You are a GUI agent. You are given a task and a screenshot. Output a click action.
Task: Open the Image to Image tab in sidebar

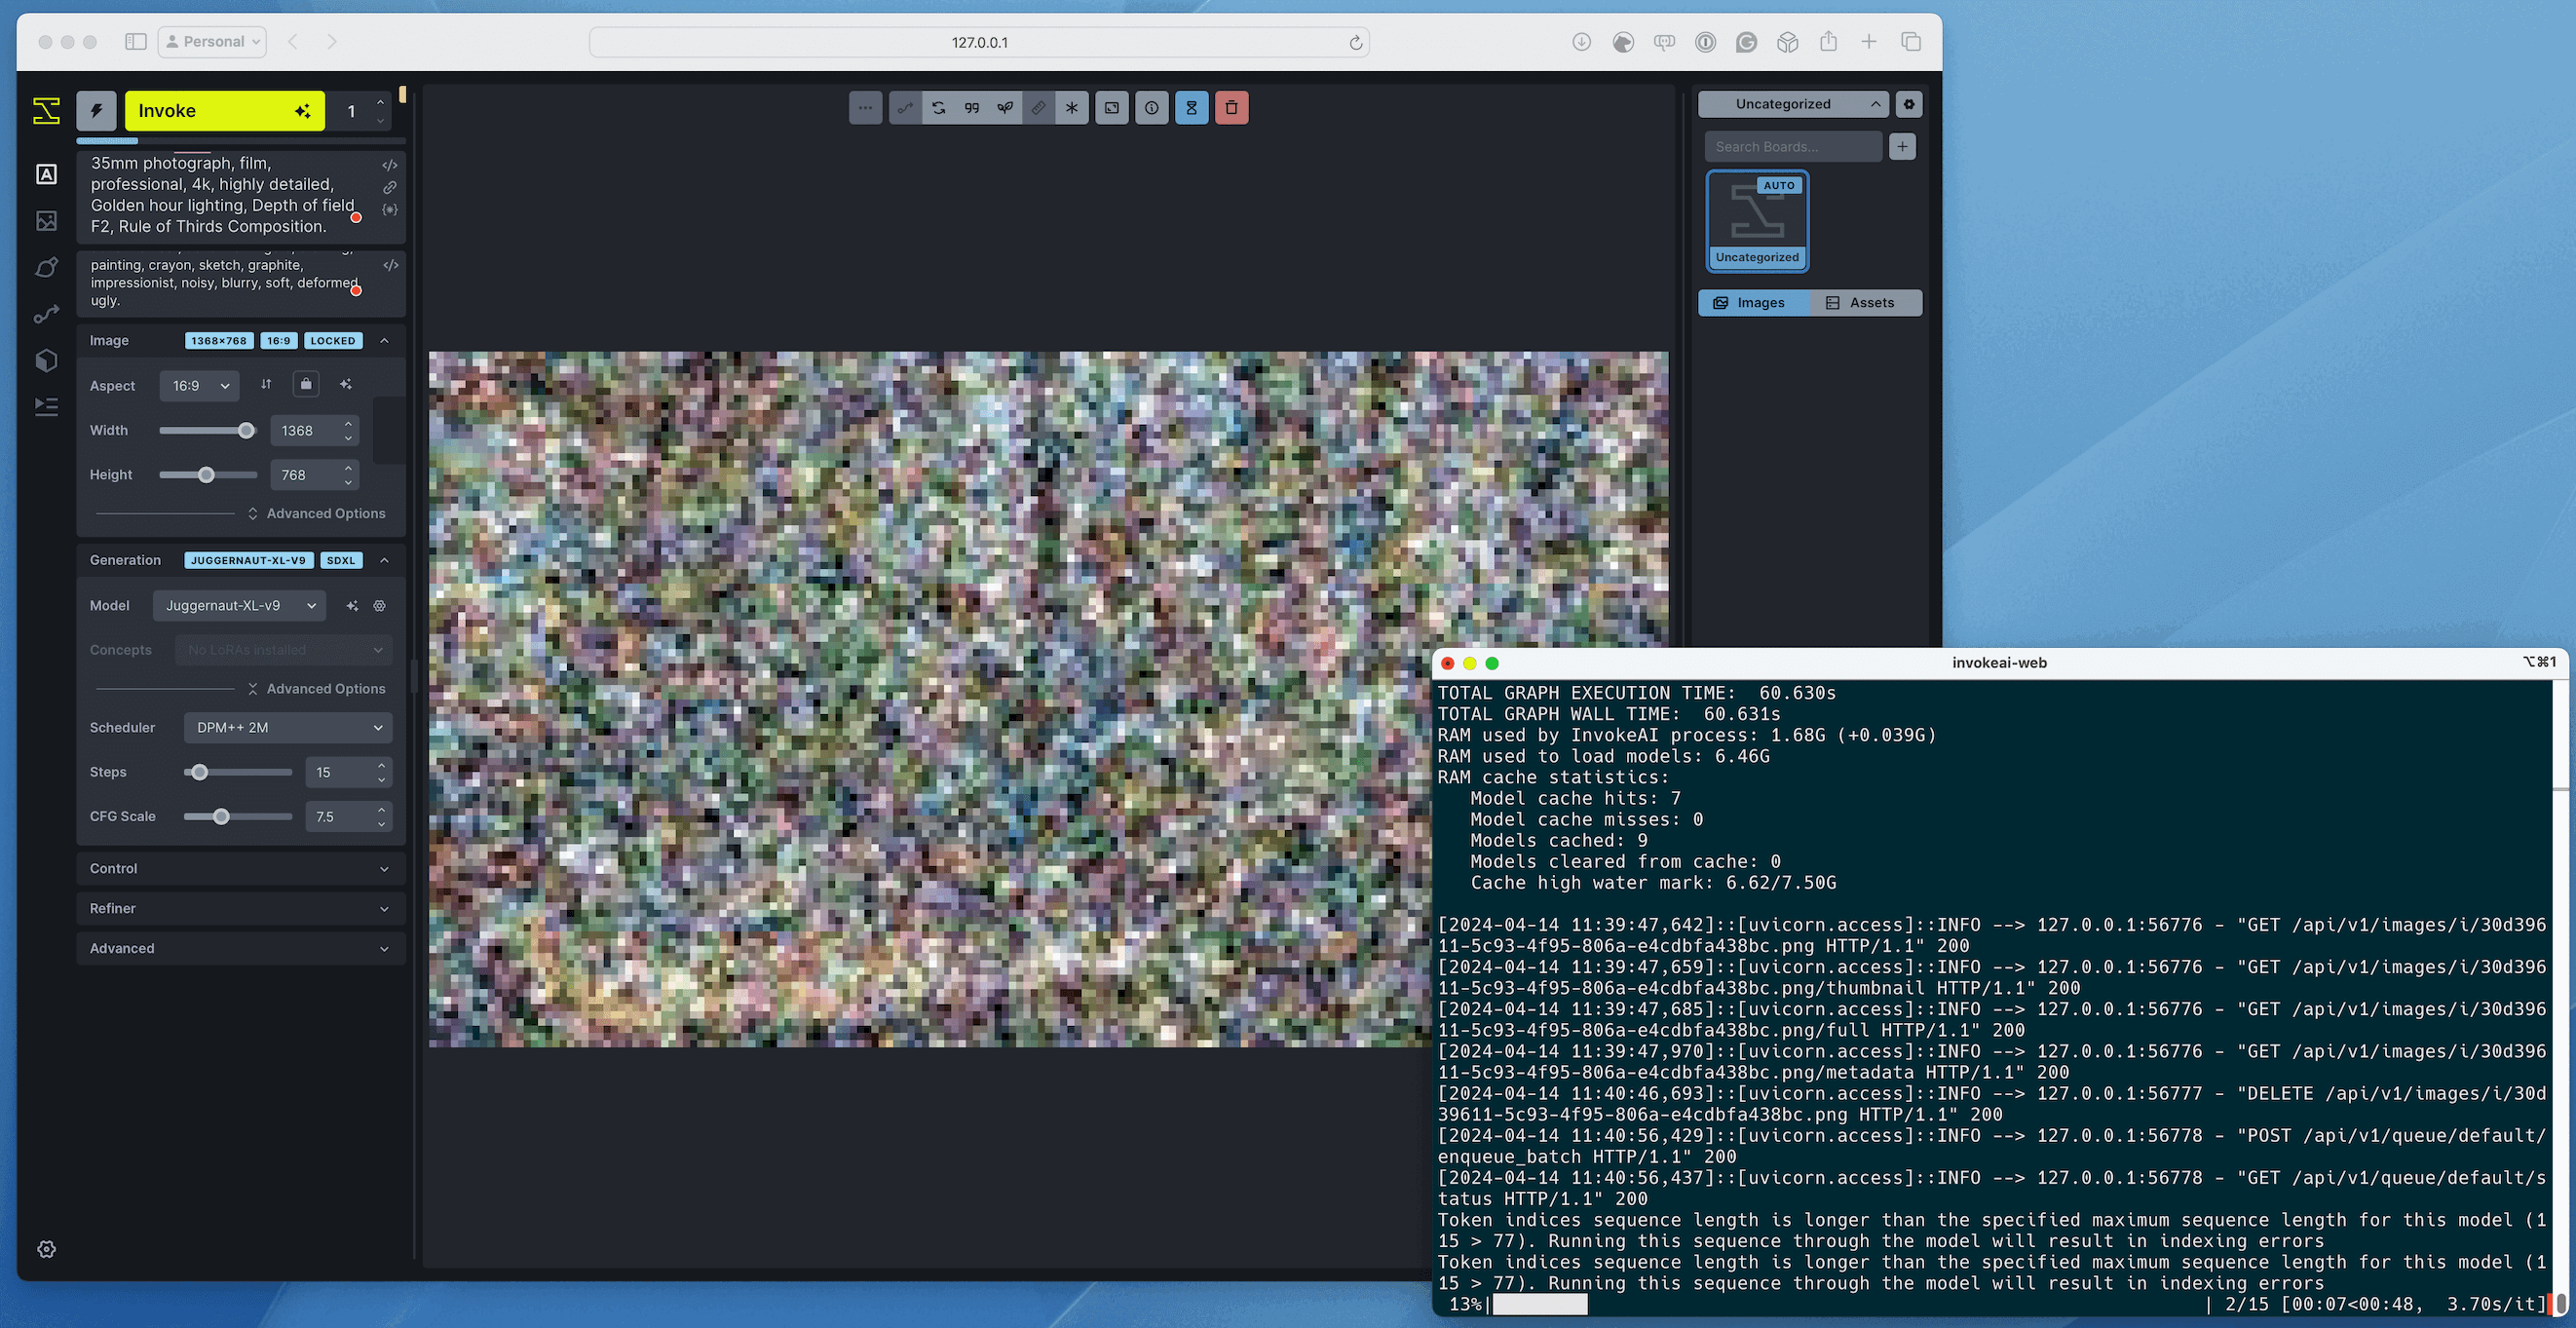click(x=46, y=221)
